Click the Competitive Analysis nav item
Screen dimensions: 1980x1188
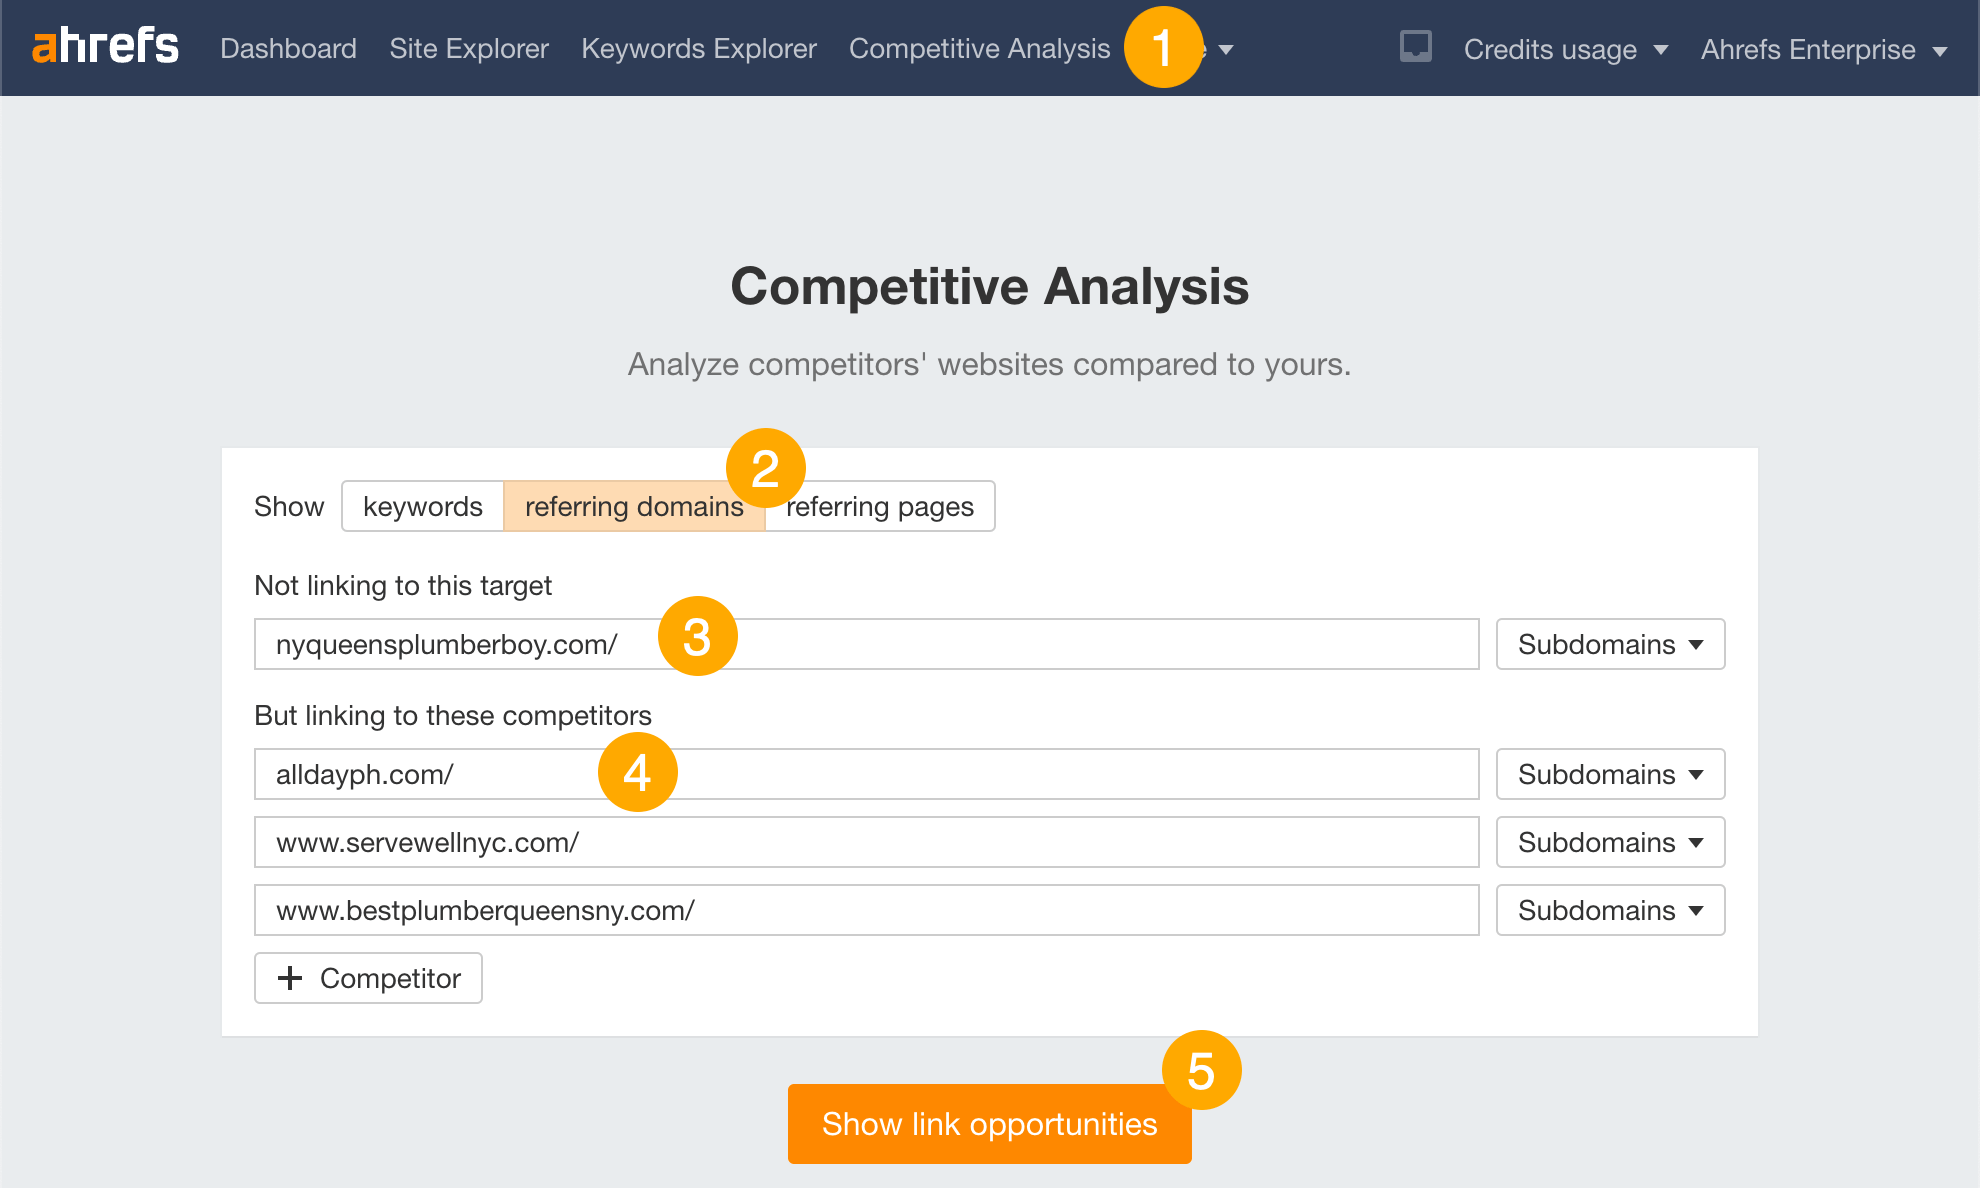(x=979, y=47)
